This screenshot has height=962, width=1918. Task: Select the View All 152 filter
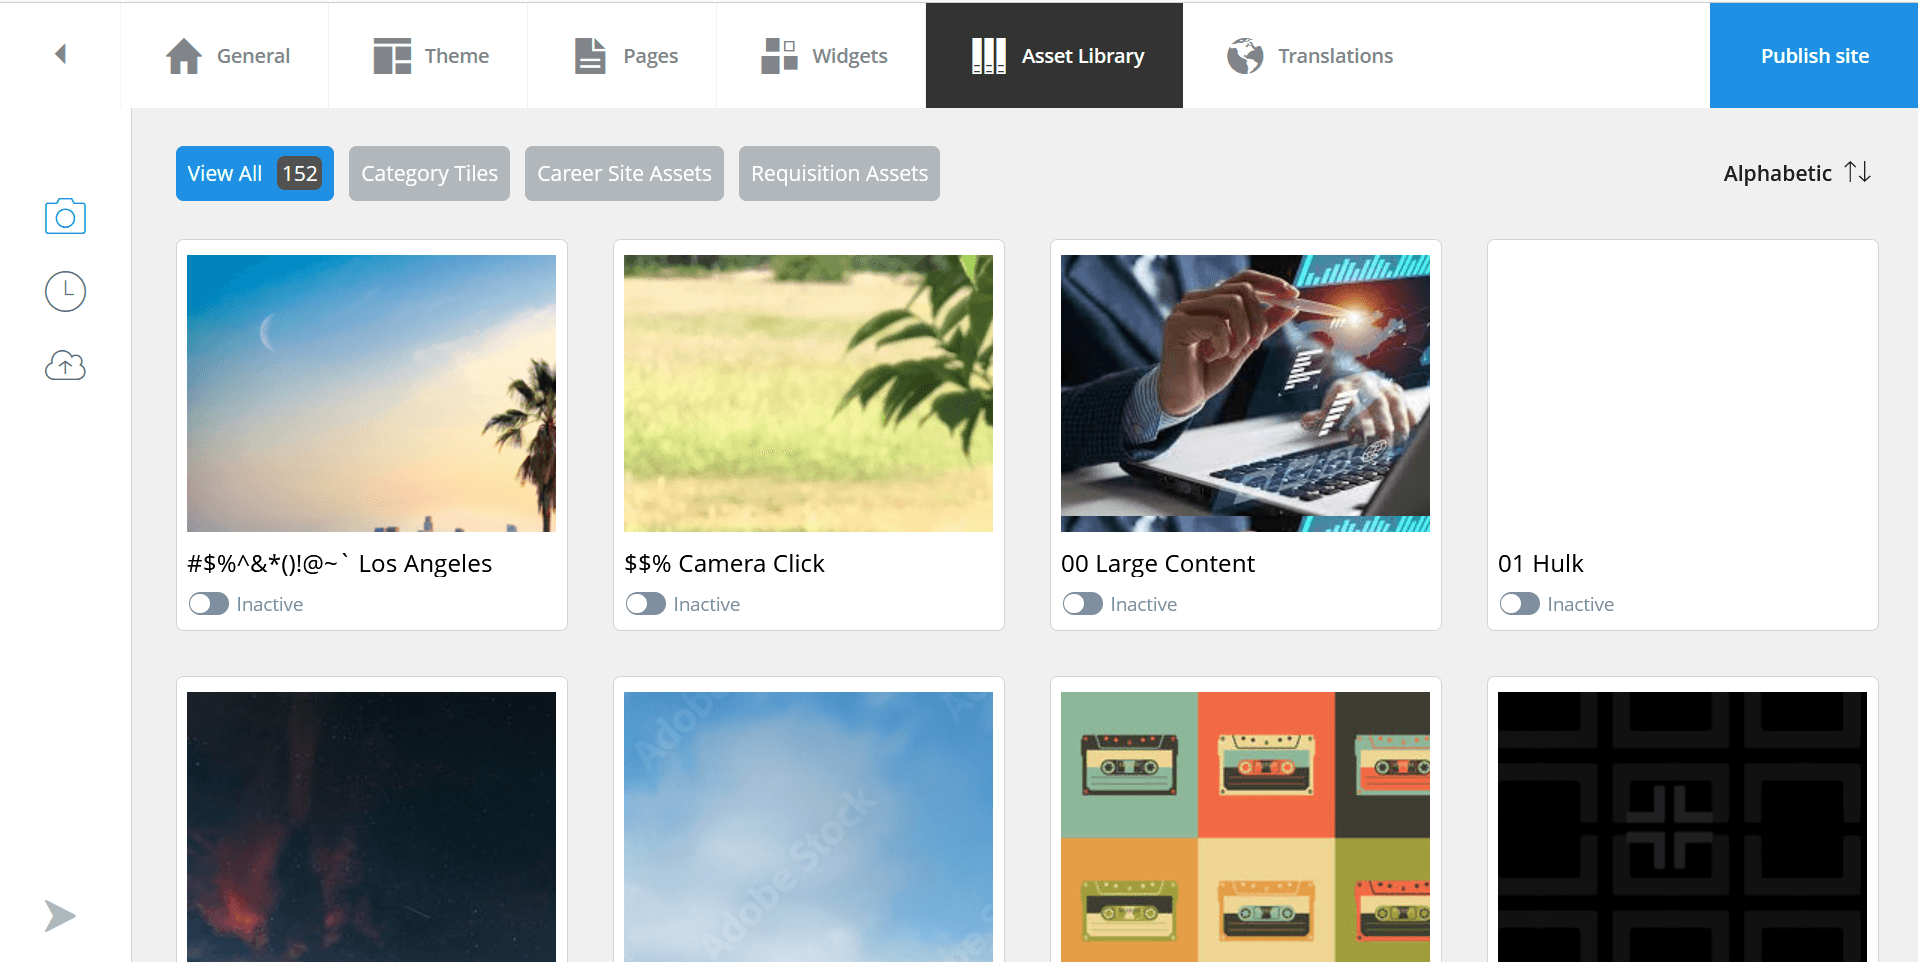[x=255, y=173]
